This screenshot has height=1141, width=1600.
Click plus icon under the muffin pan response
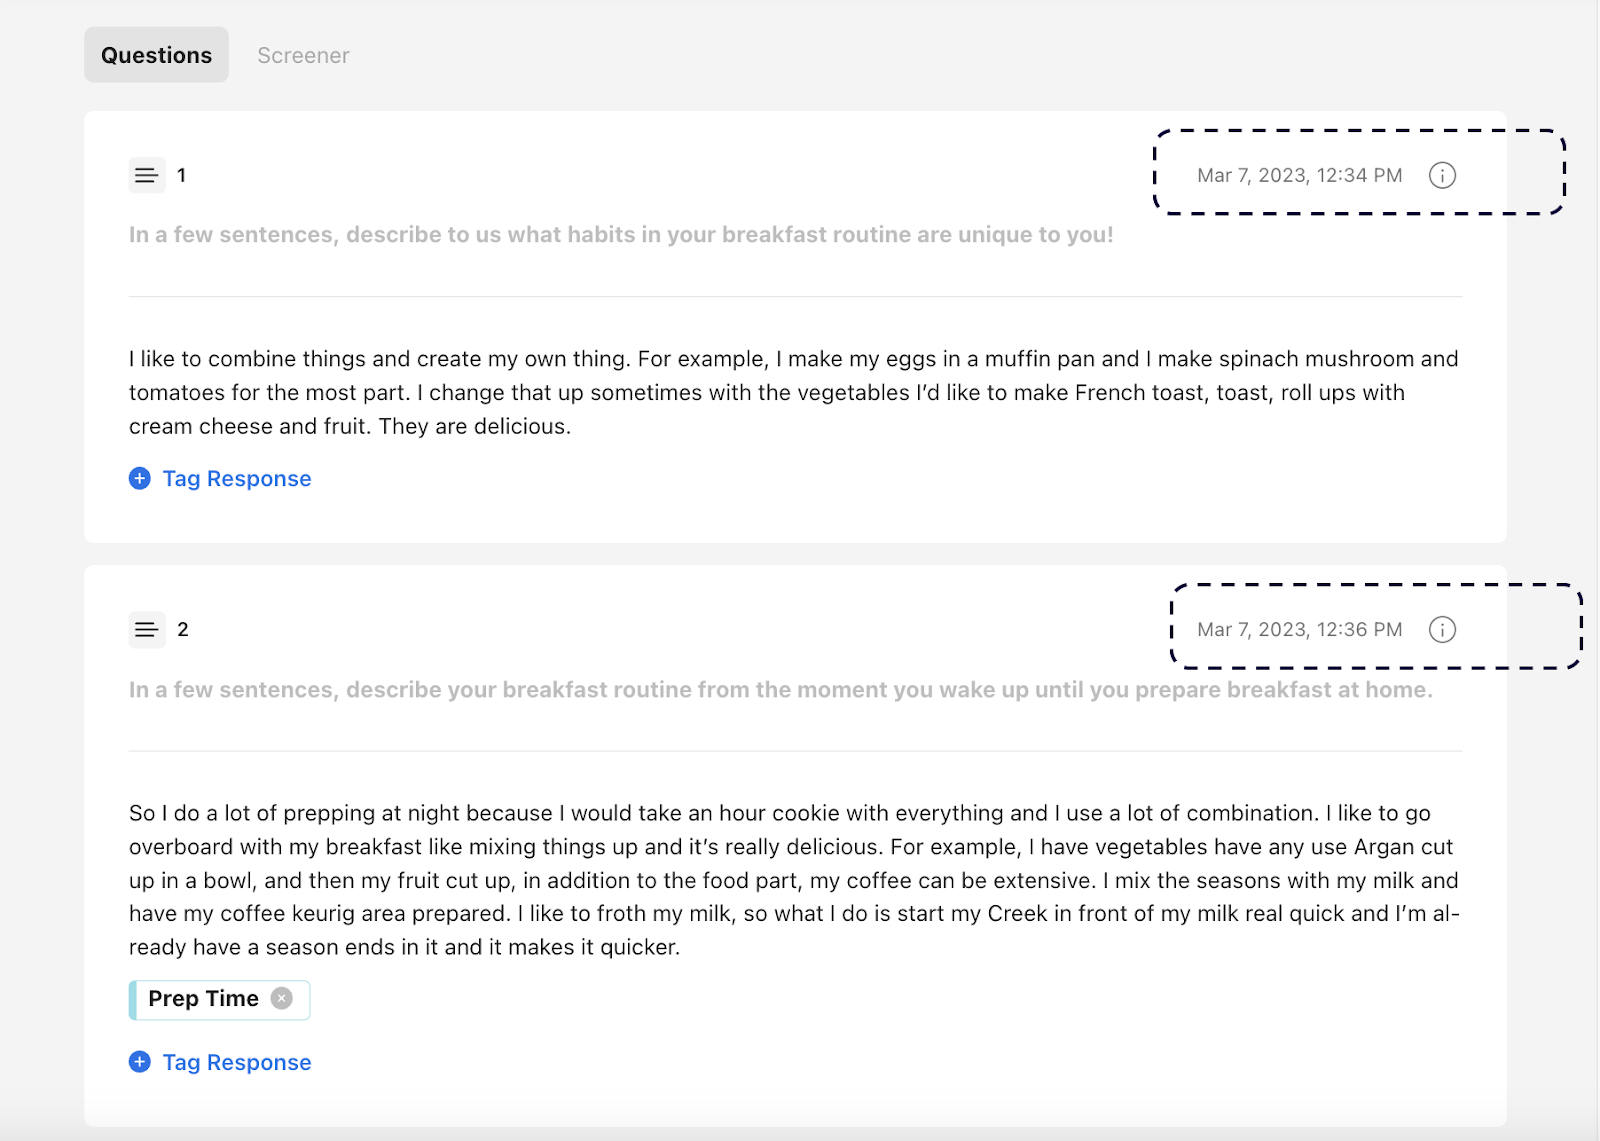(140, 479)
